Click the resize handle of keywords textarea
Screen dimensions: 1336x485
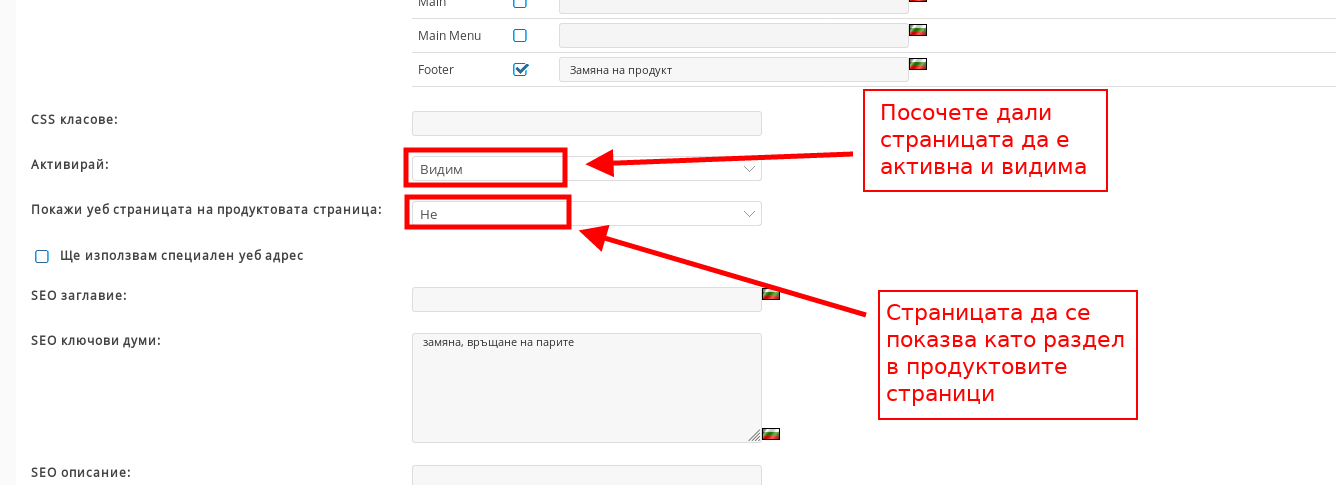755,435
